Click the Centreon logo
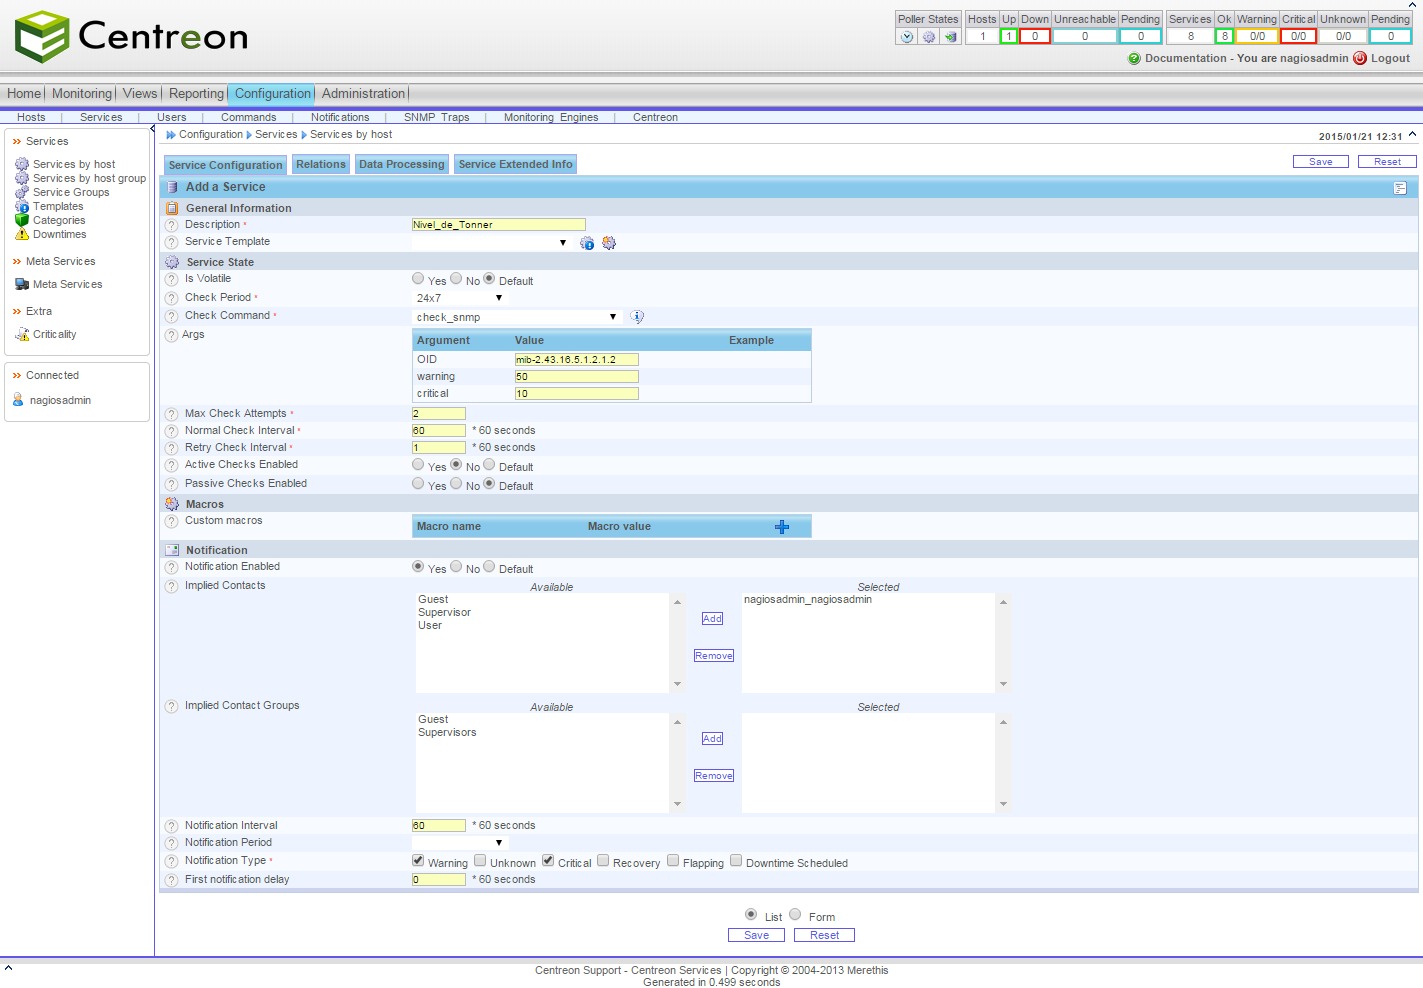This screenshot has width=1423, height=988. pyautogui.click(x=131, y=36)
